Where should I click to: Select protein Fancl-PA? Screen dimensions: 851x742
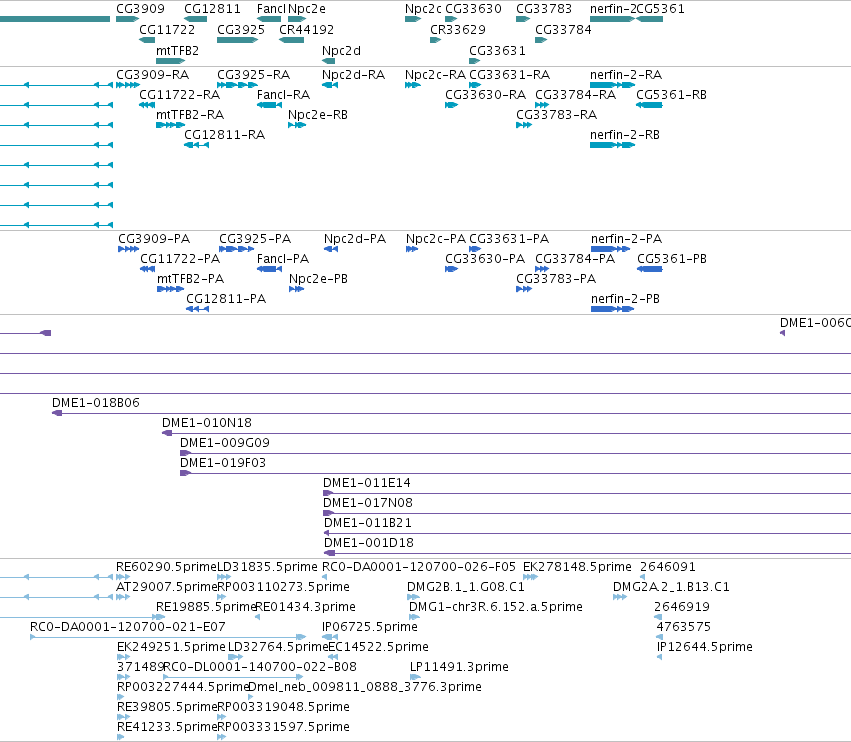pyautogui.click(x=269, y=269)
